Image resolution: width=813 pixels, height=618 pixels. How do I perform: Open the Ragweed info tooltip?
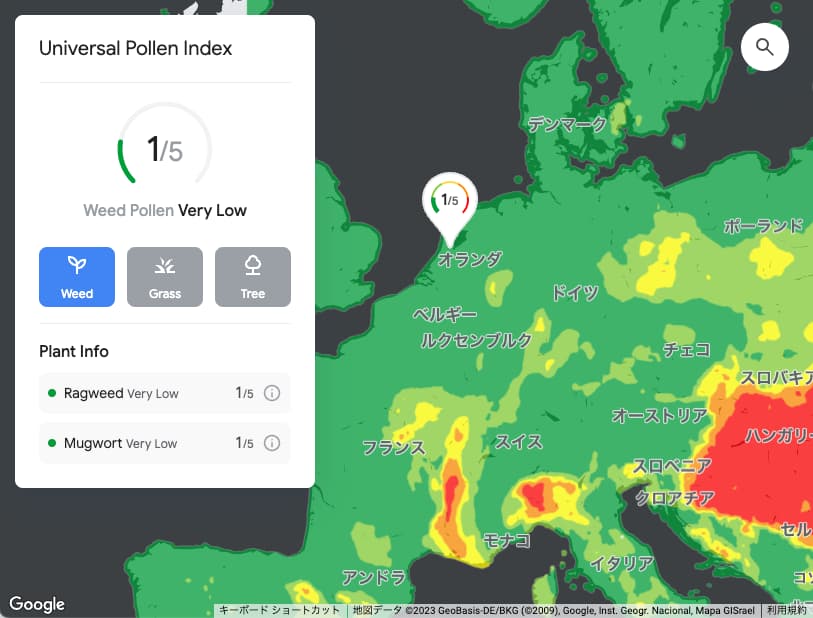point(271,393)
